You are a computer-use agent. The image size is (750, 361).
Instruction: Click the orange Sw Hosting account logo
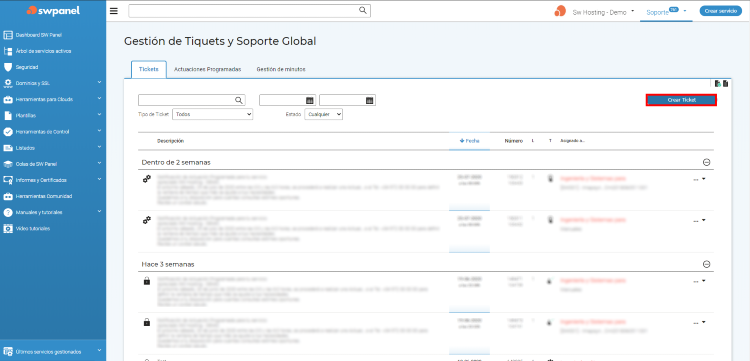560,11
